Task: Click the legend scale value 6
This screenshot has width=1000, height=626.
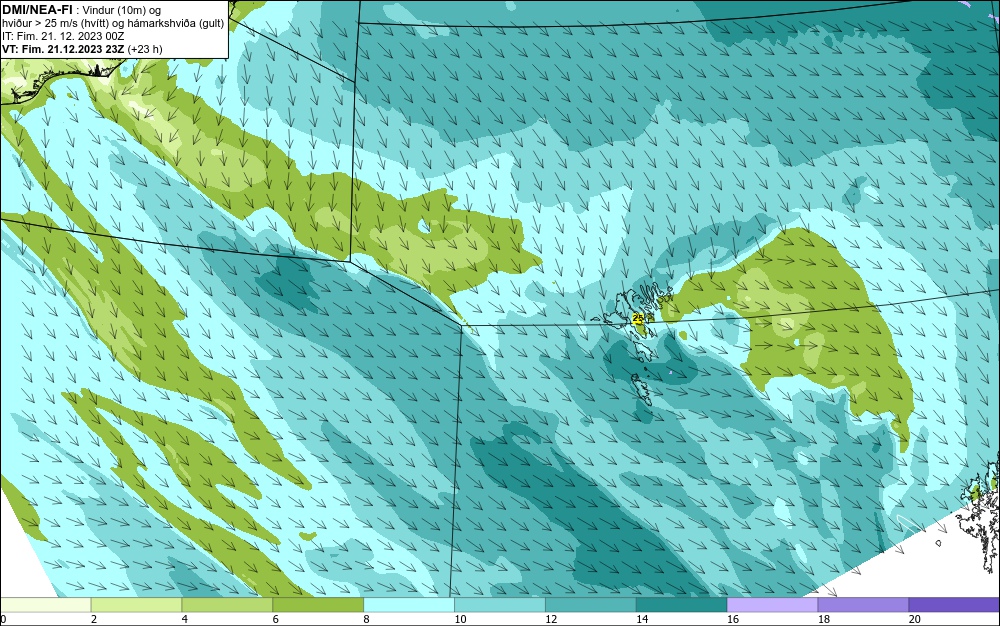Action: tap(276, 619)
